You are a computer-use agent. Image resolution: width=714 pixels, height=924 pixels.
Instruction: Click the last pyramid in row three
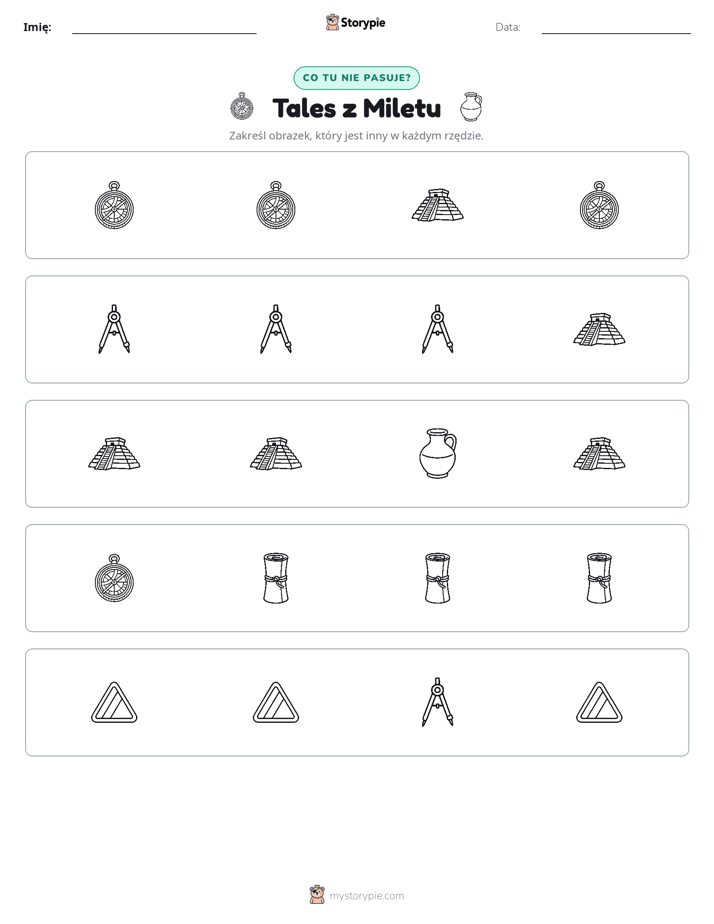pyautogui.click(x=599, y=454)
